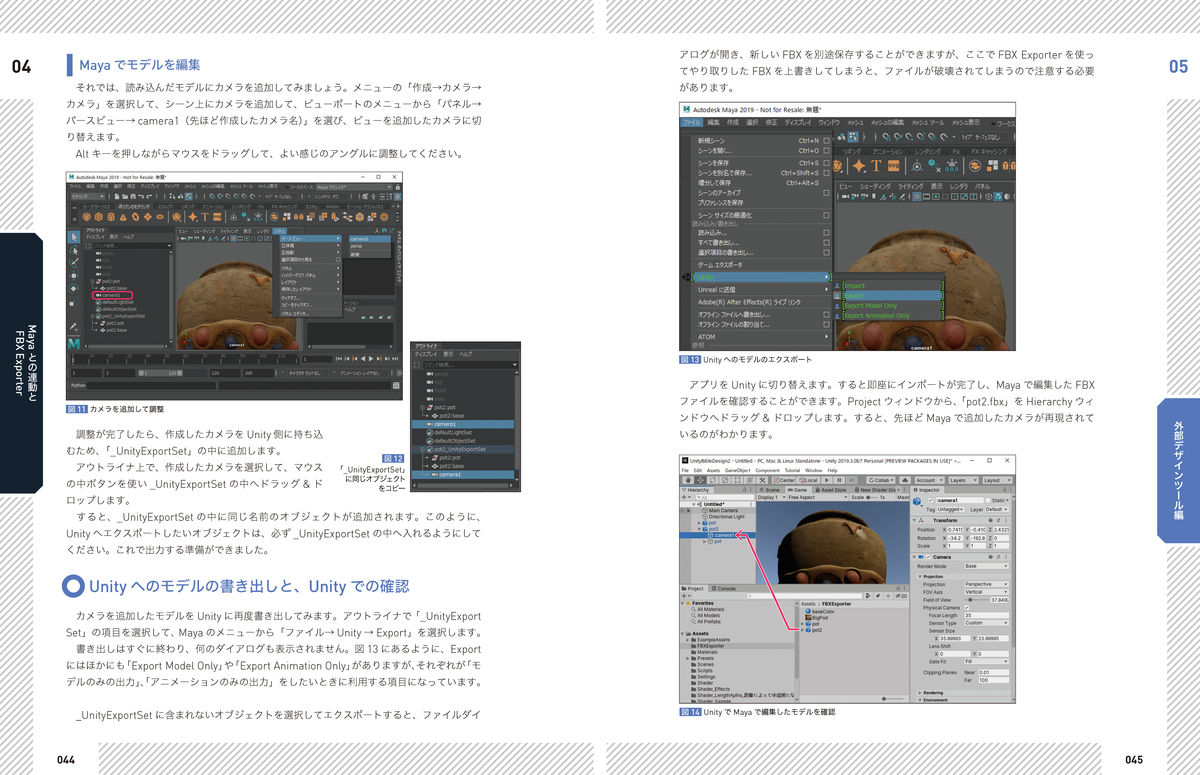Expand the Unreal に送信 submenu arrow
1200x775 pixels.
(826, 290)
